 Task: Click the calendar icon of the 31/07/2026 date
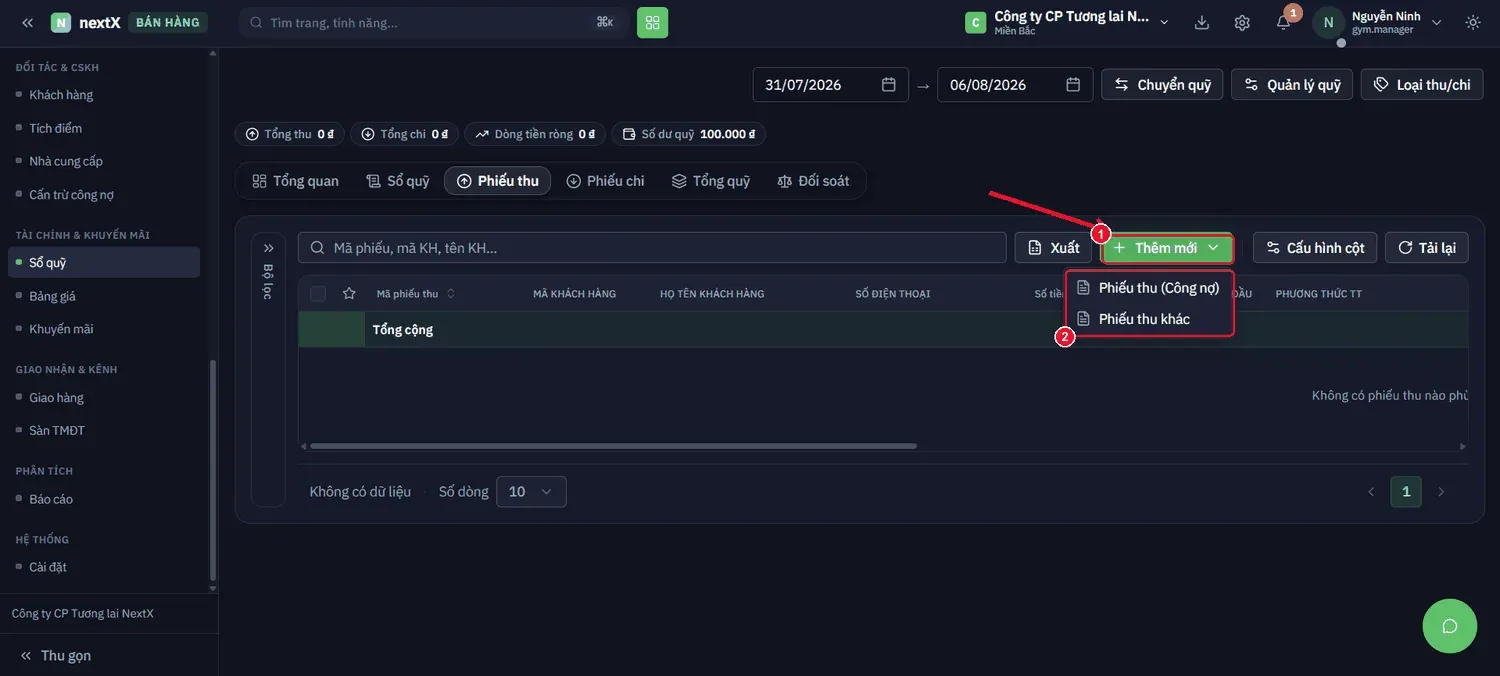coord(888,85)
